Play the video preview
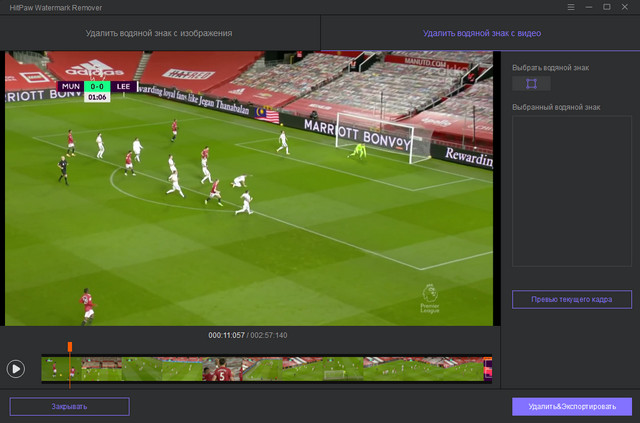The height and width of the screenshot is (423, 640). [16, 368]
